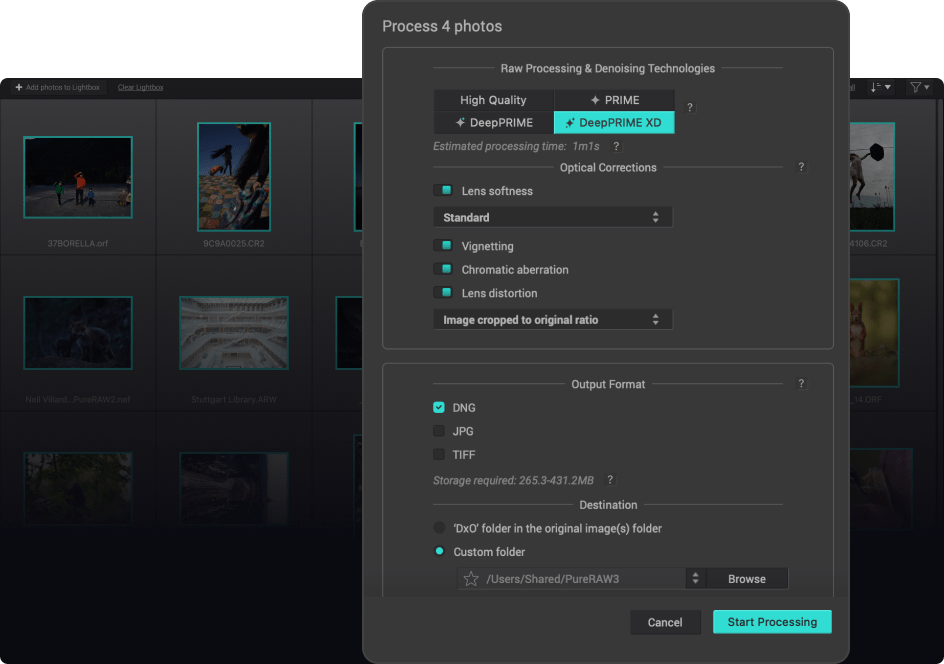Toggle the Chromatic aberration switch
The height and width of the screenshot is (664, 944).
444,269
